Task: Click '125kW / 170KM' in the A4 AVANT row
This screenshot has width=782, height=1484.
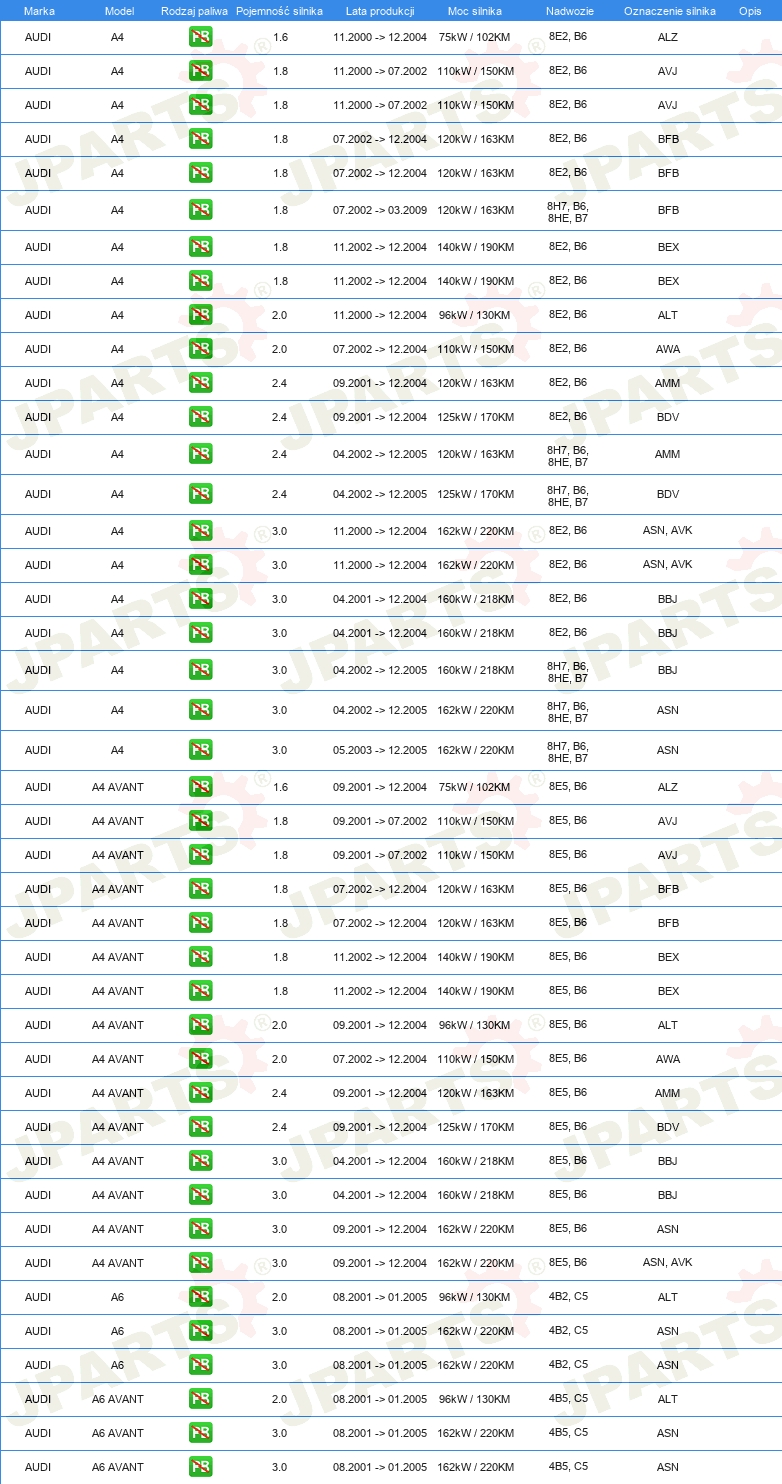Action: click(x=476, y=1127)
